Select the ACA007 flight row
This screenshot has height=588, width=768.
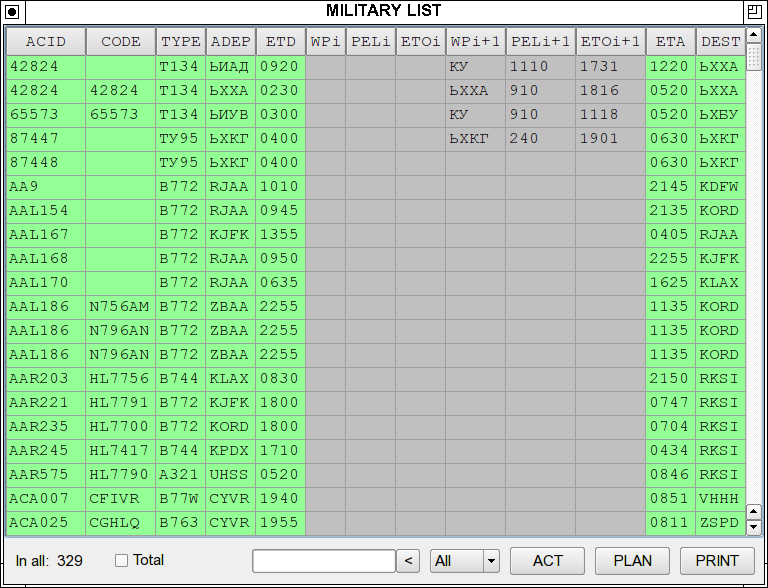coord(376,499)
